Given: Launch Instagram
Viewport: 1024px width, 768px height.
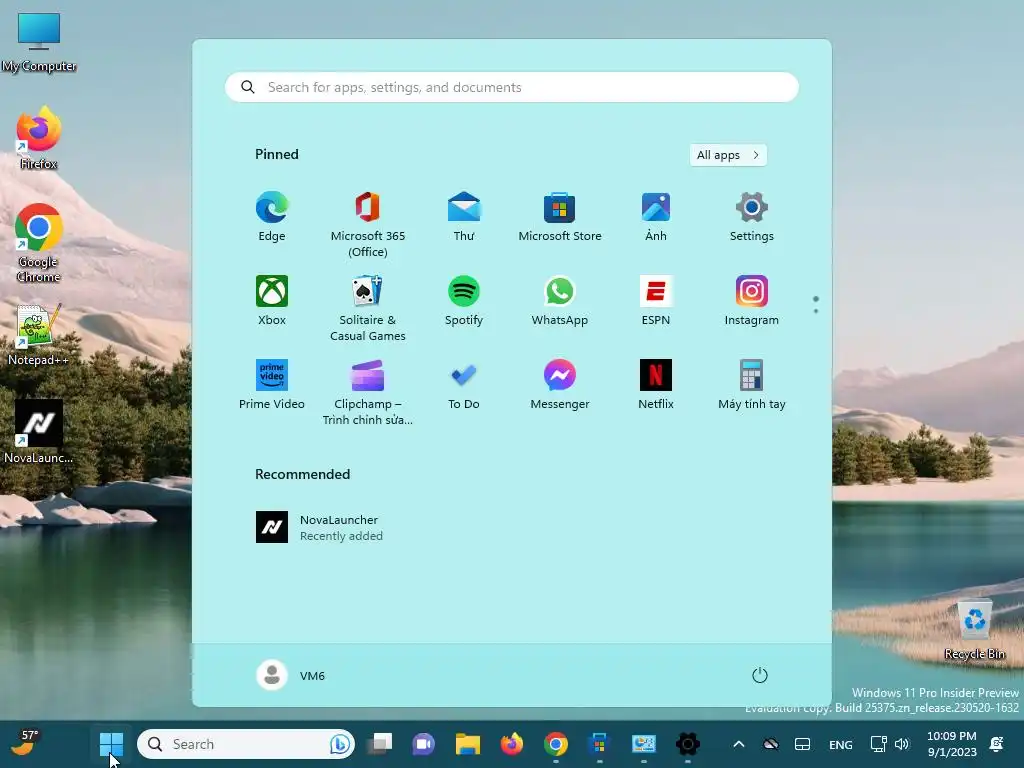Looking at the screenshot, I should pyautogui.click(x=752, y=300).
